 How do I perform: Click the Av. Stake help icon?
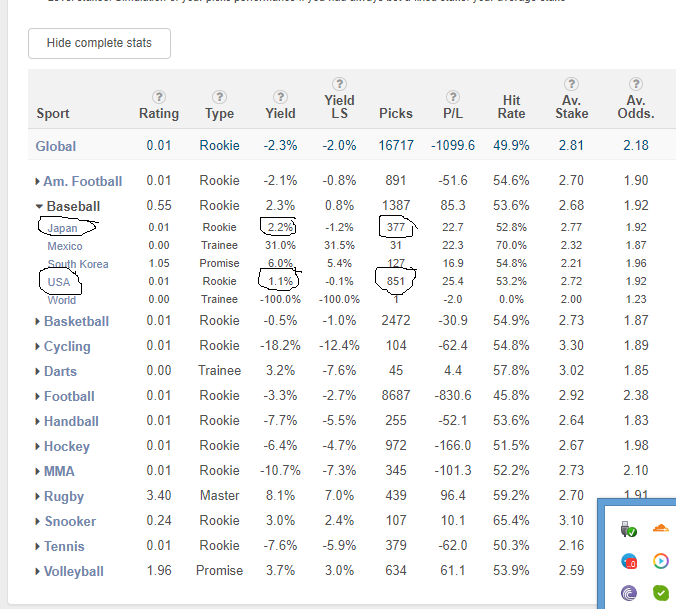[x=571, y=83]
